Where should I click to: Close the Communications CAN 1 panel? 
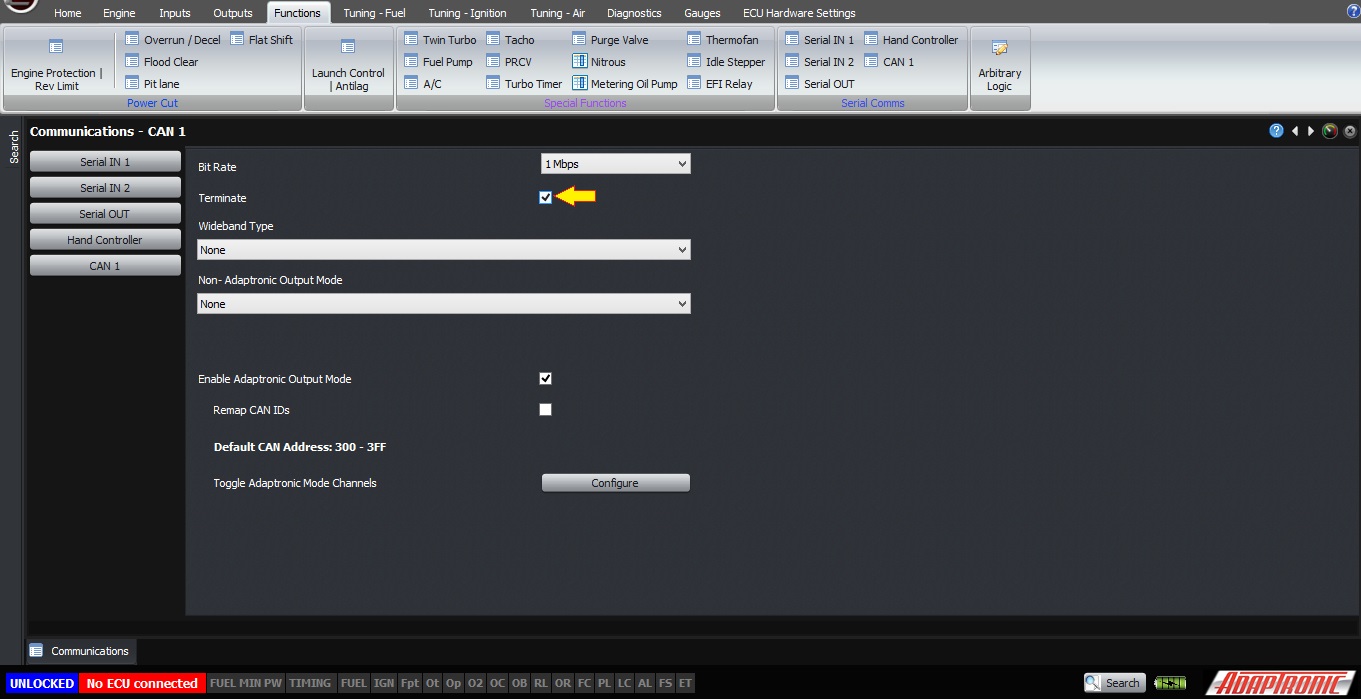coord(1350,131)
